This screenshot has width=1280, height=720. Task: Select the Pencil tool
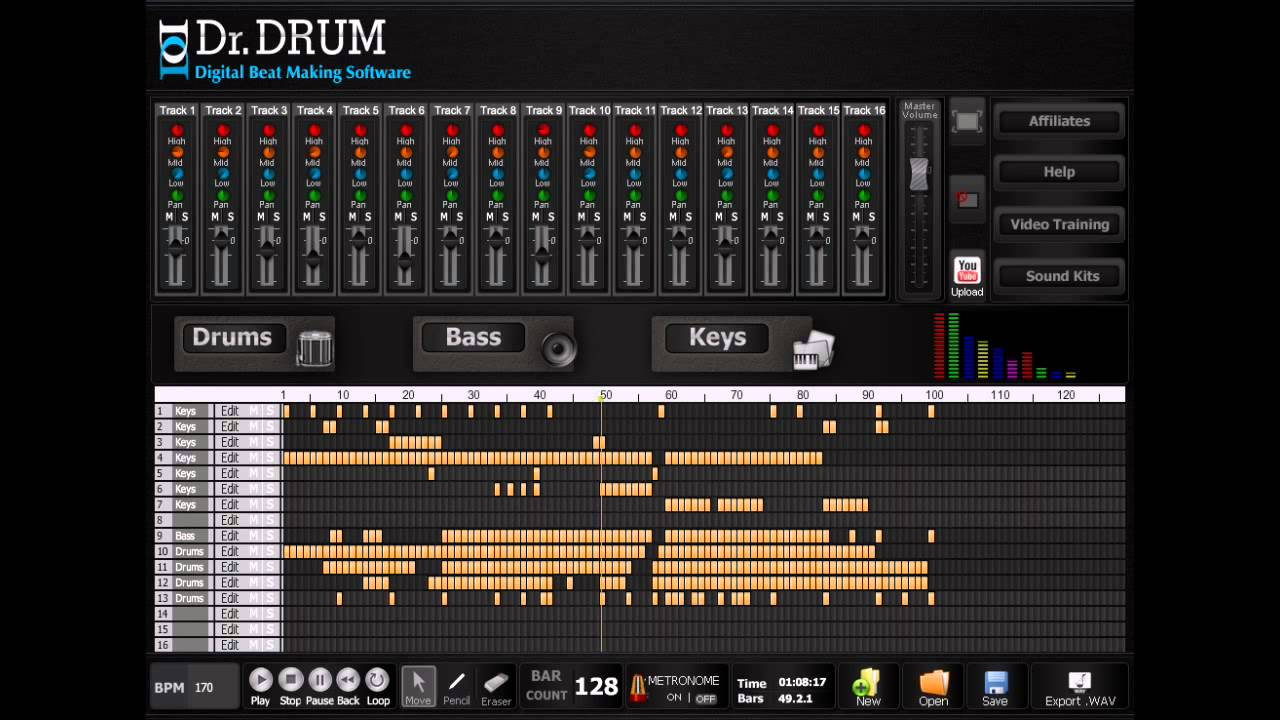(x=456, y=686)
